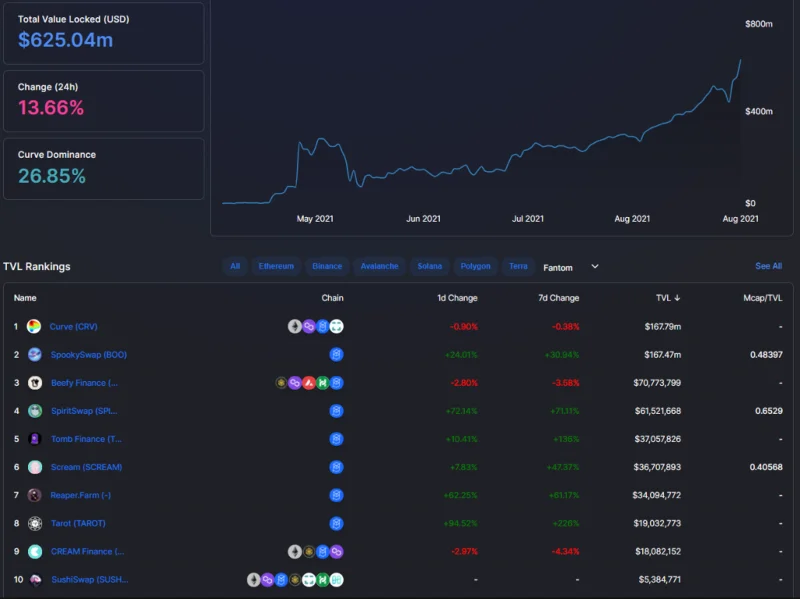Sort by the TVL column header
The image size is (800, 599).
click(x=668, y=298)
